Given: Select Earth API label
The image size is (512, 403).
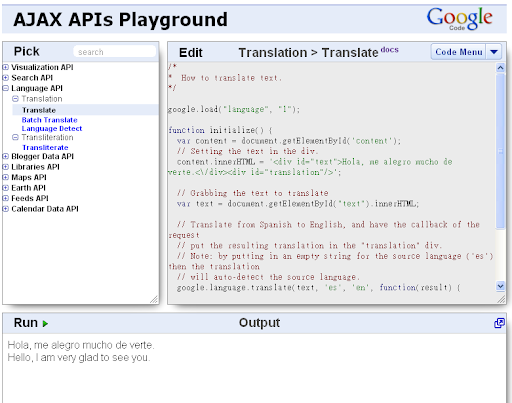Looking at the screenshot, I should pos(28,188).
